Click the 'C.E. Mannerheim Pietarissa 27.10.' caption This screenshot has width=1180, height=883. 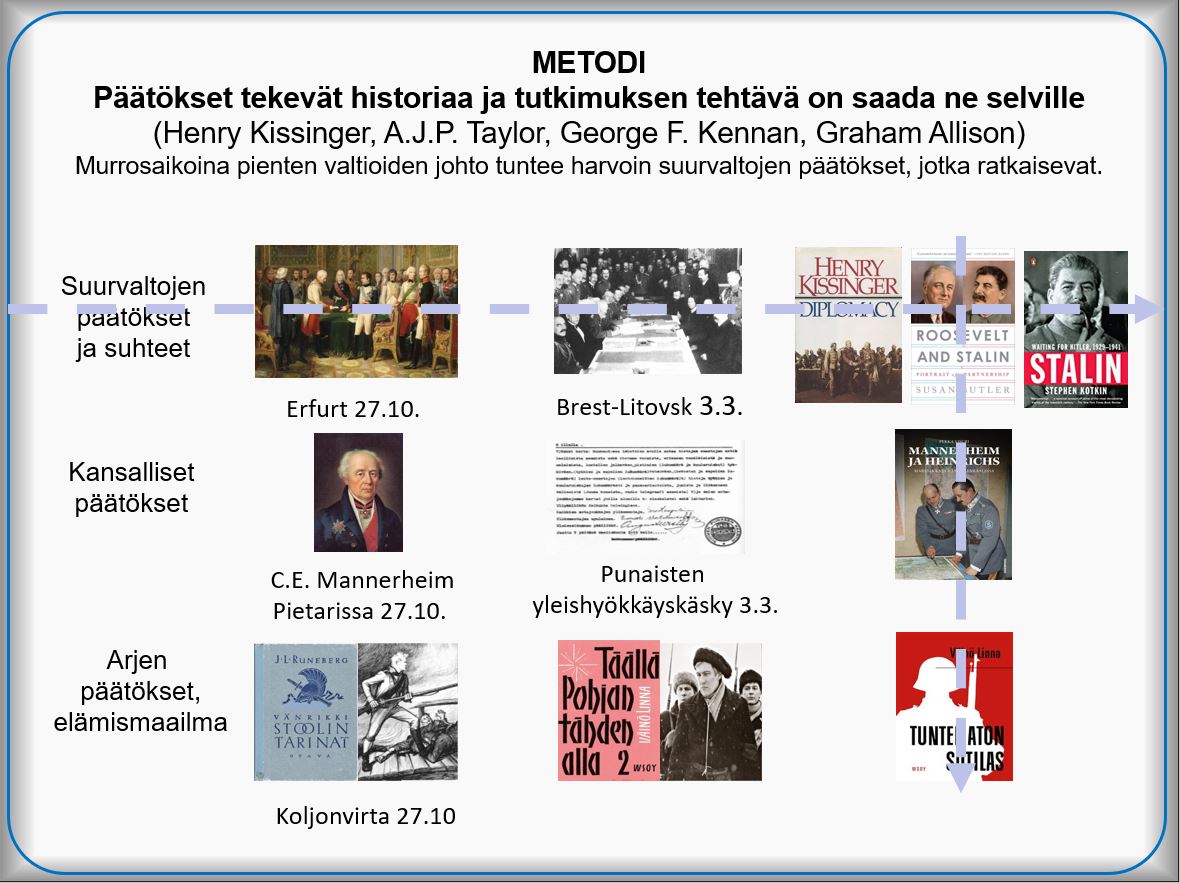(x=362, y=595)
